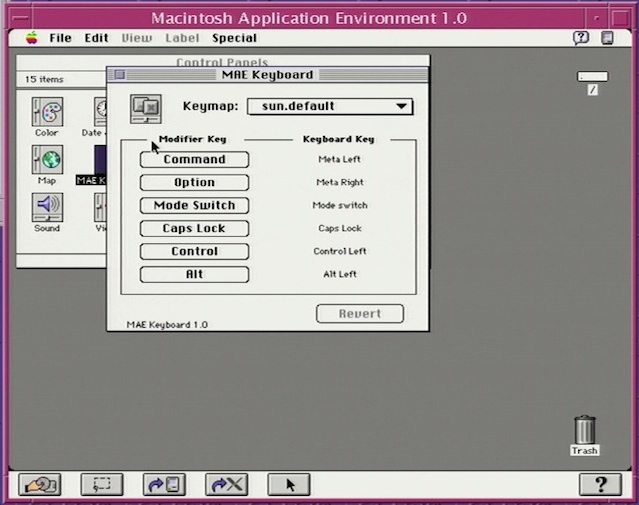Screen dimensions: 639x505
Task: Open the application switcher menu icon
Action: pos(607,38)
